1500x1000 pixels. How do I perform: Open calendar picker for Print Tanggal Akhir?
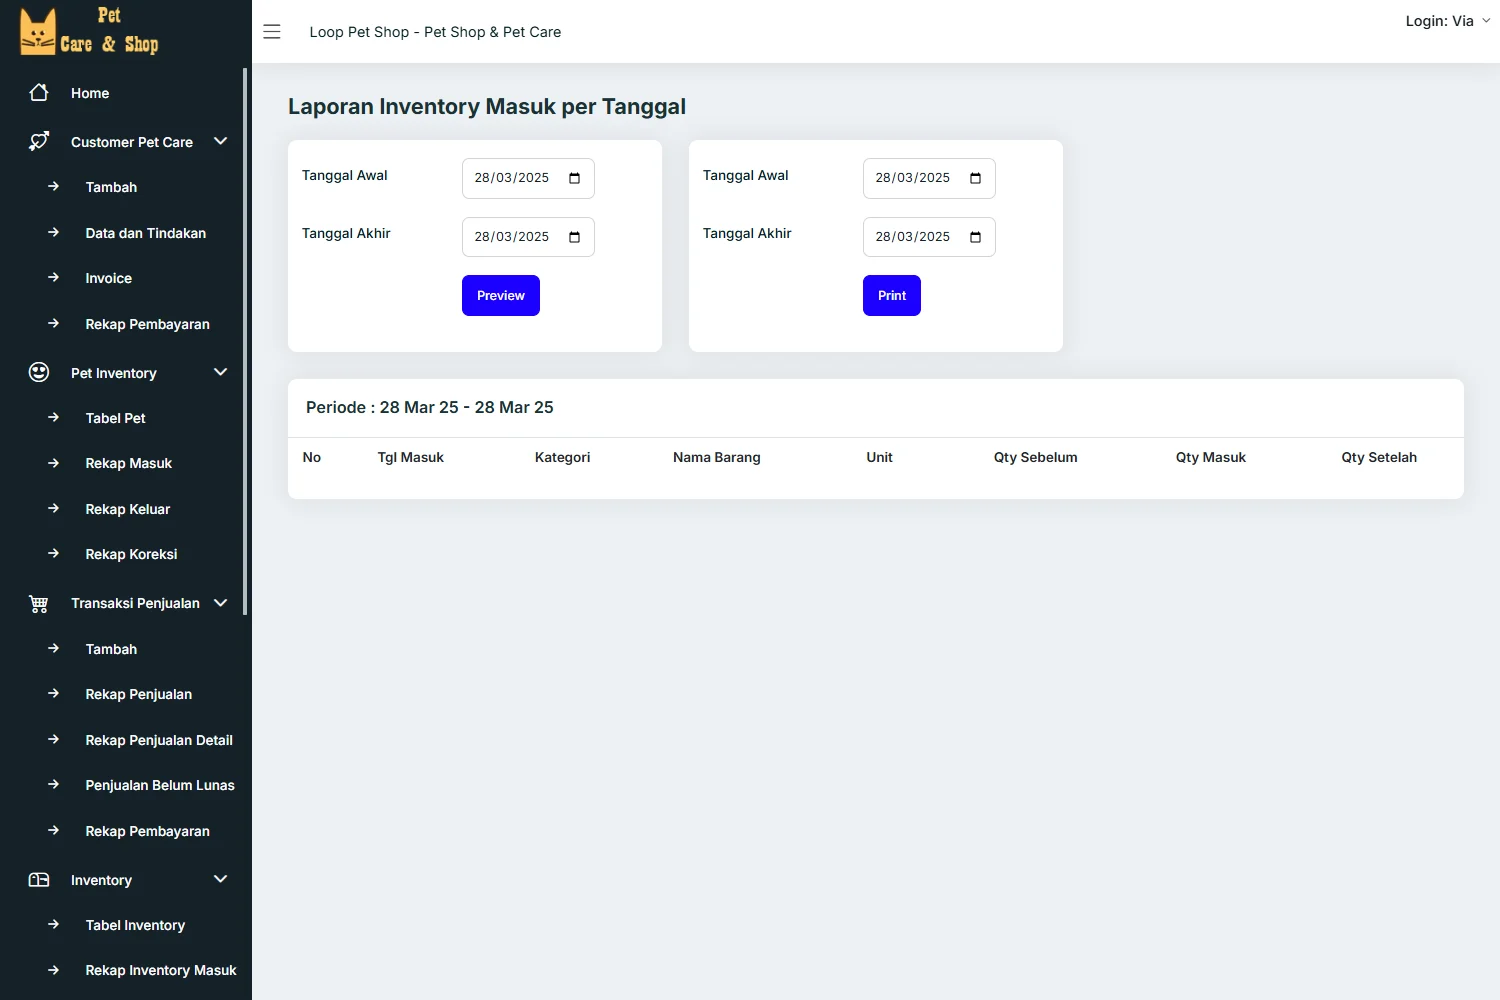976,237
